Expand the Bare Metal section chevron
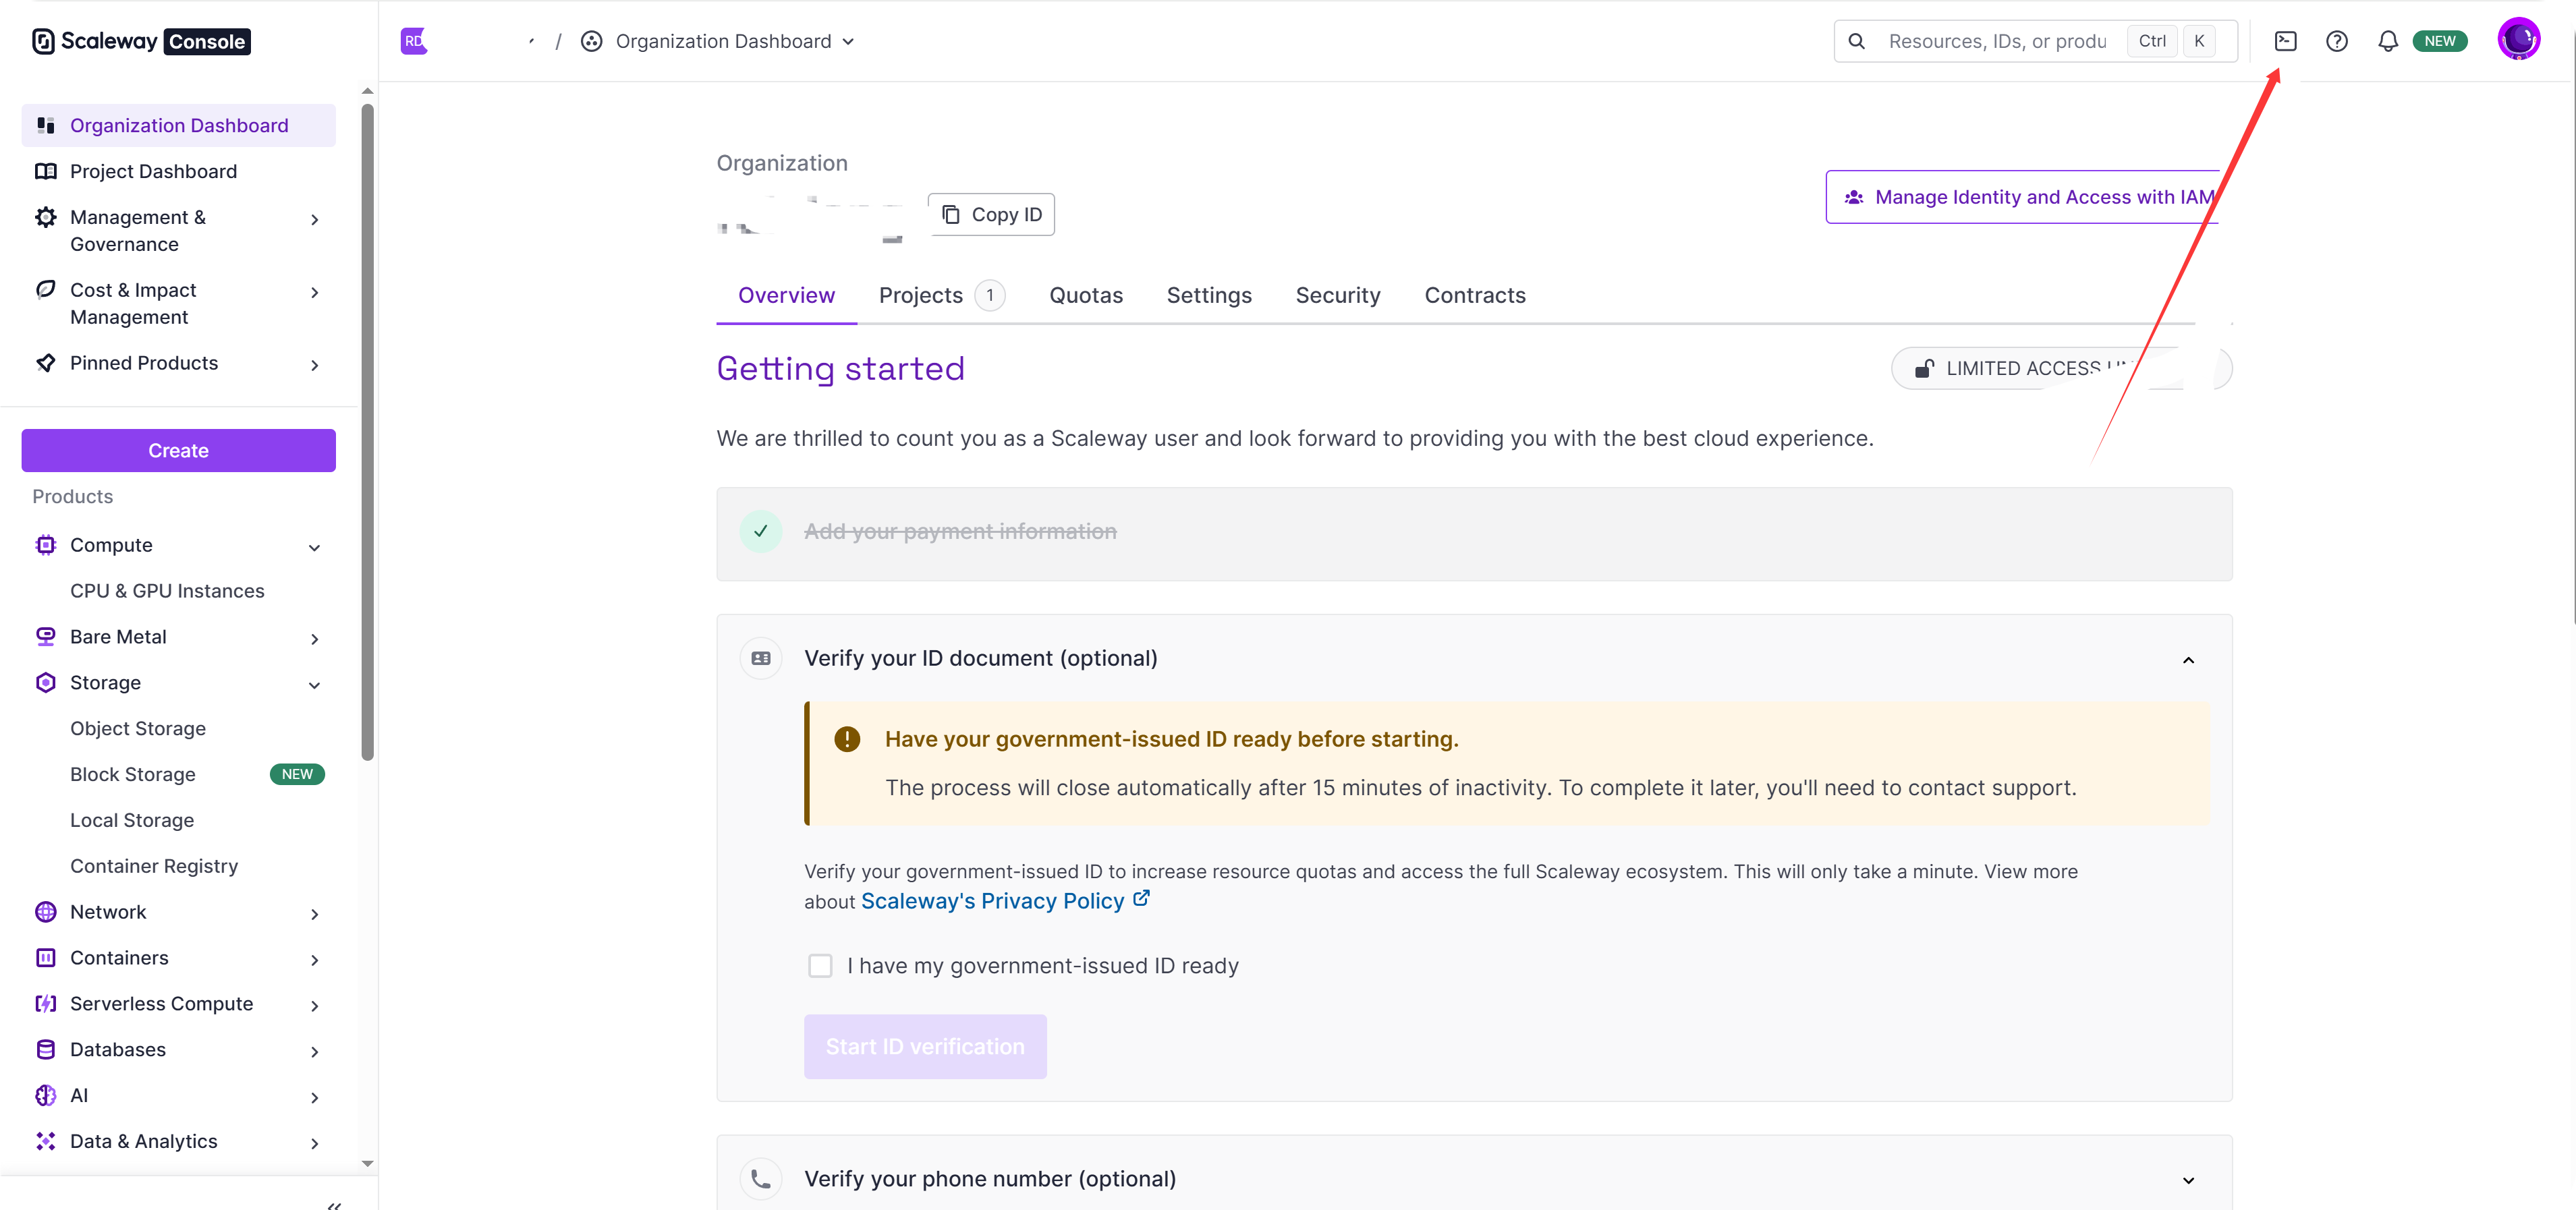This screenshot has height=1210, width=2576. point(315,639)
